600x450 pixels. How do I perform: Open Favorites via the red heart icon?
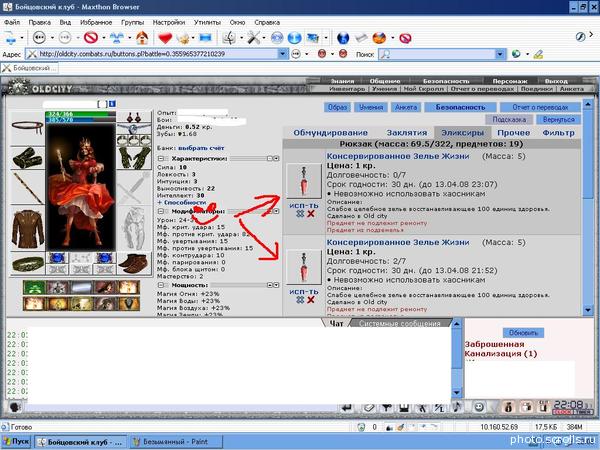165,38
